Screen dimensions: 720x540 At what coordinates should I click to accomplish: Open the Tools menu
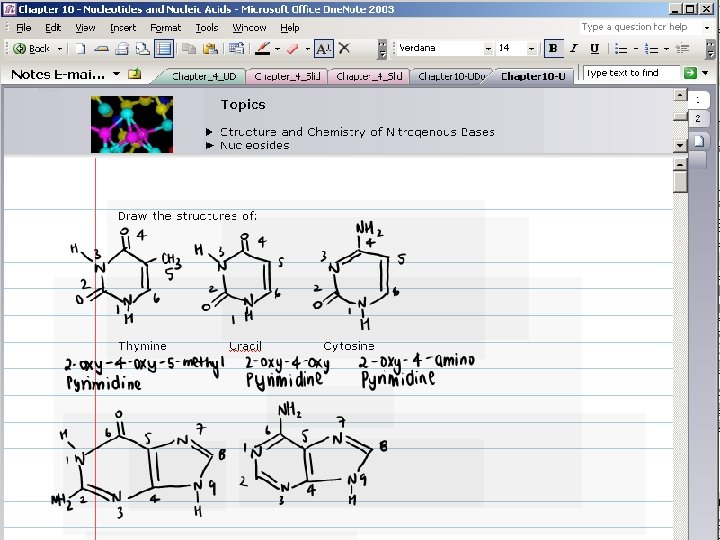pos(207,28)
